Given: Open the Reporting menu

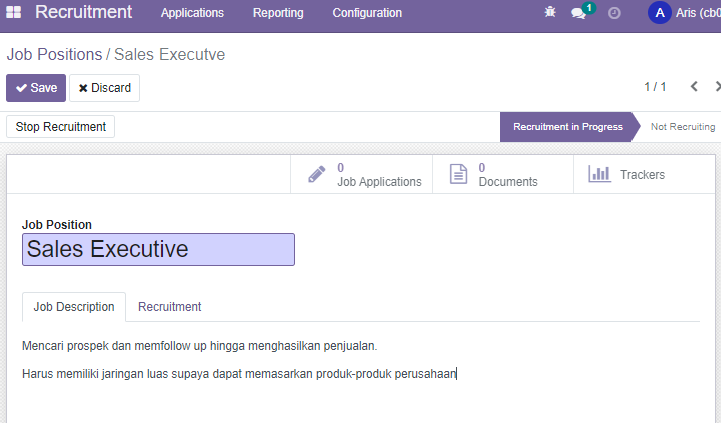Looking at the screenshot, I should coord(278,13).
